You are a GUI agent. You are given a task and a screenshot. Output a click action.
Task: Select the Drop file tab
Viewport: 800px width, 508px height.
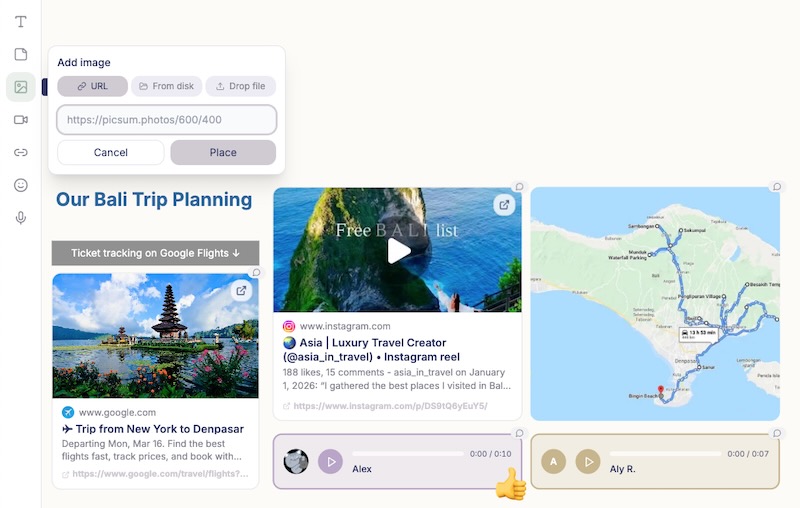[240, 87]
